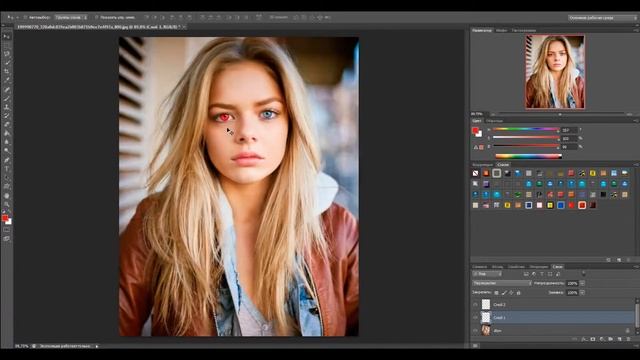
Task: Open the layer filter kind dropdown
Action: pyautogui.click(x=487, y=274)
